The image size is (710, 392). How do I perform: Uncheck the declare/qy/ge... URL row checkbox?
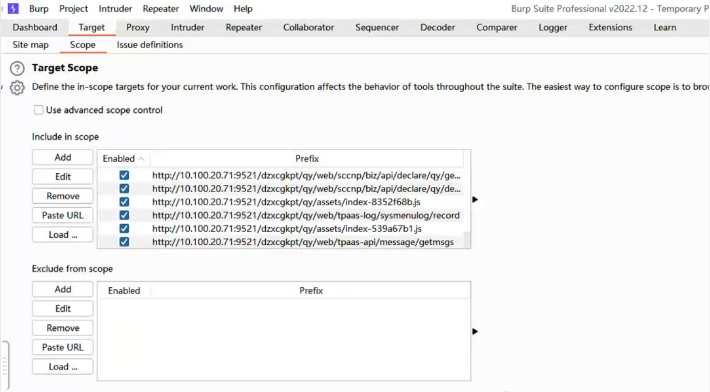pos(124,175)
